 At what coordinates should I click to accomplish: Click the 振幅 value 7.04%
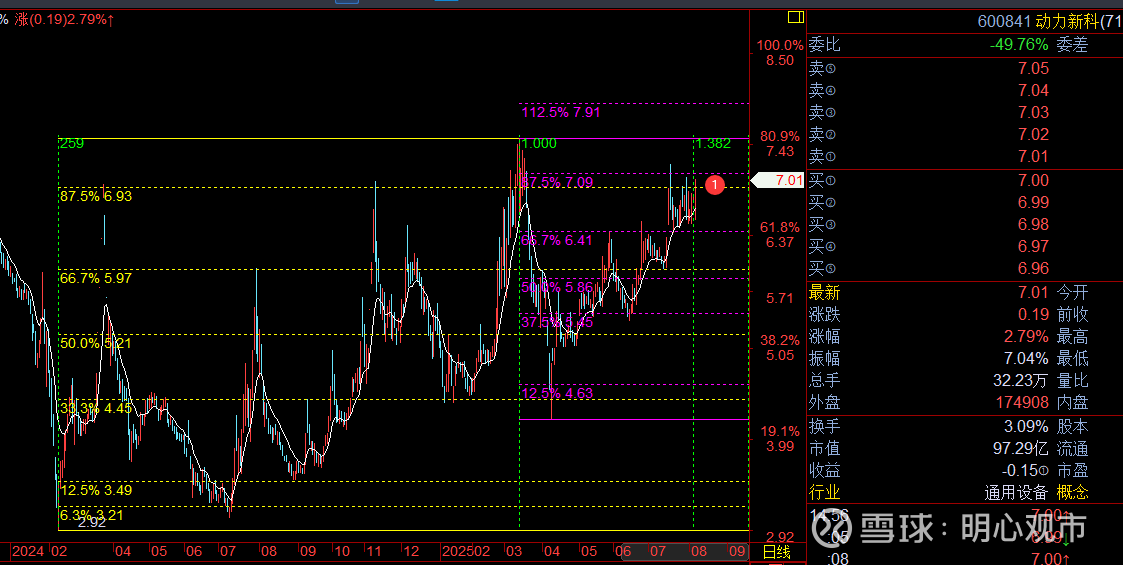coord(1025,359)
